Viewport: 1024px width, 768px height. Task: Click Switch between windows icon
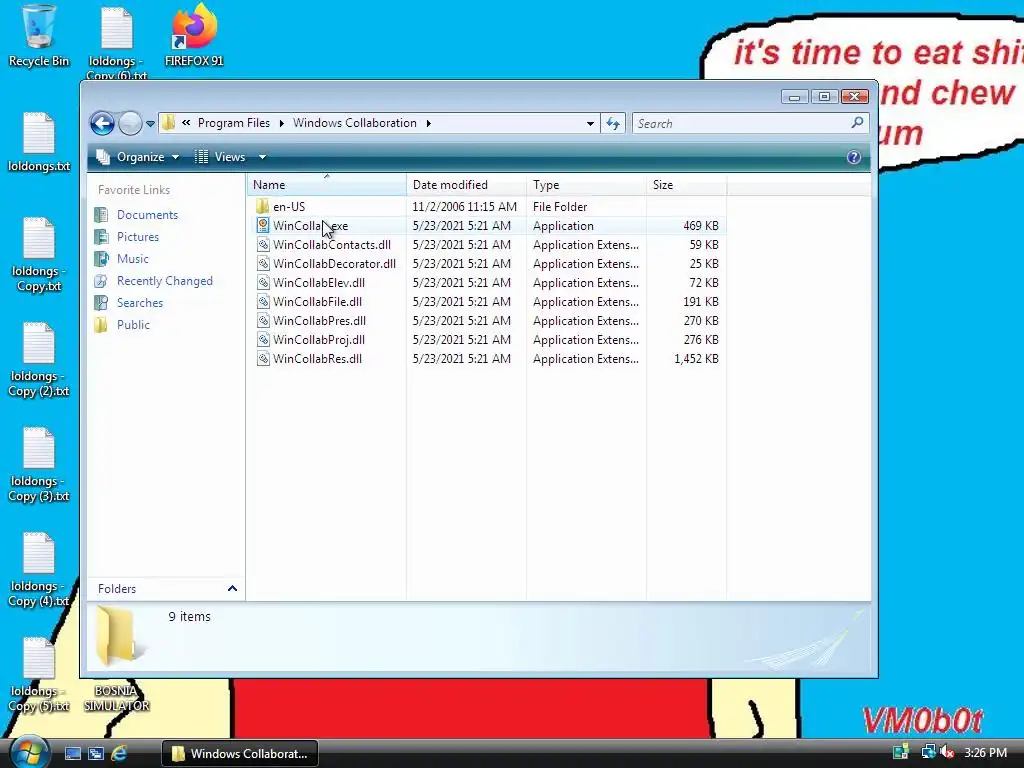click(x=96, y=754)
